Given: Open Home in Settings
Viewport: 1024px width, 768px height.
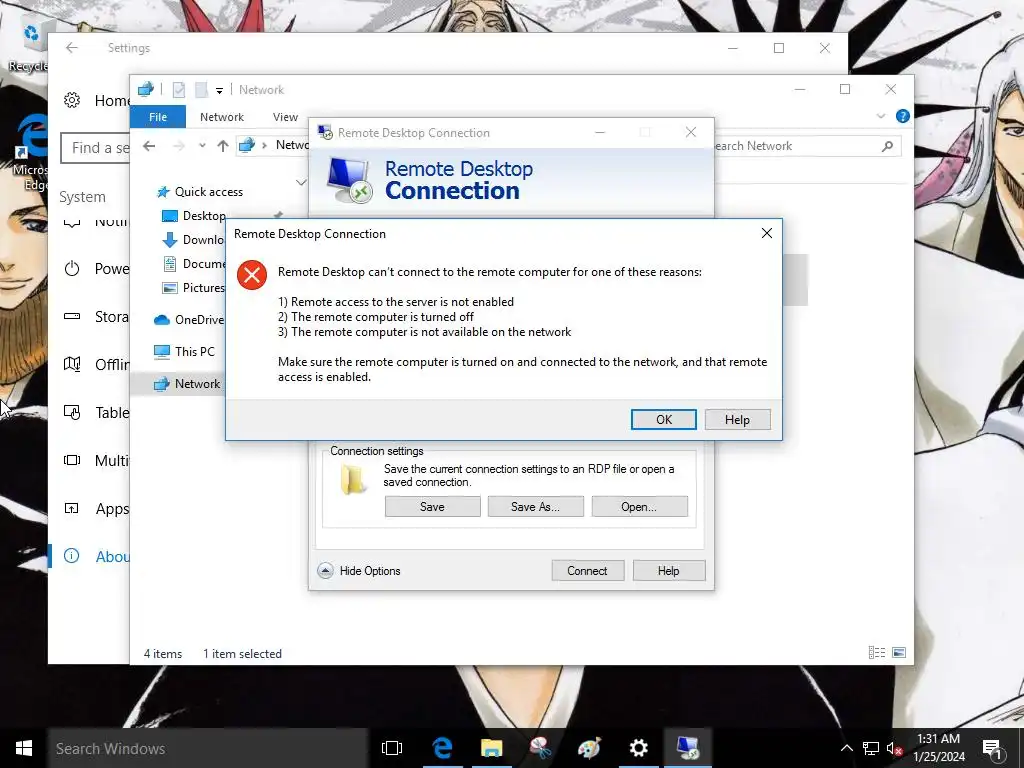Looking at the screenshot, I should click(x=97, y=101).
